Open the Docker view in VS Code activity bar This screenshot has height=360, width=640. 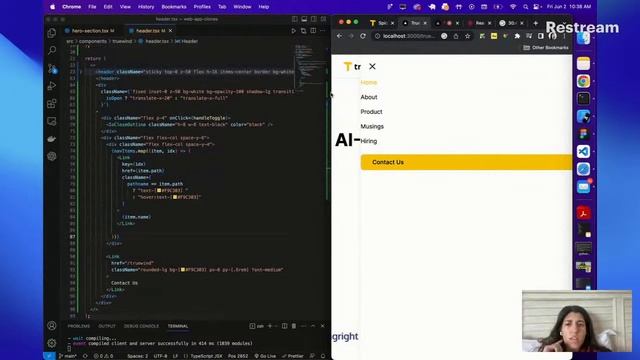tap(52, 139)
